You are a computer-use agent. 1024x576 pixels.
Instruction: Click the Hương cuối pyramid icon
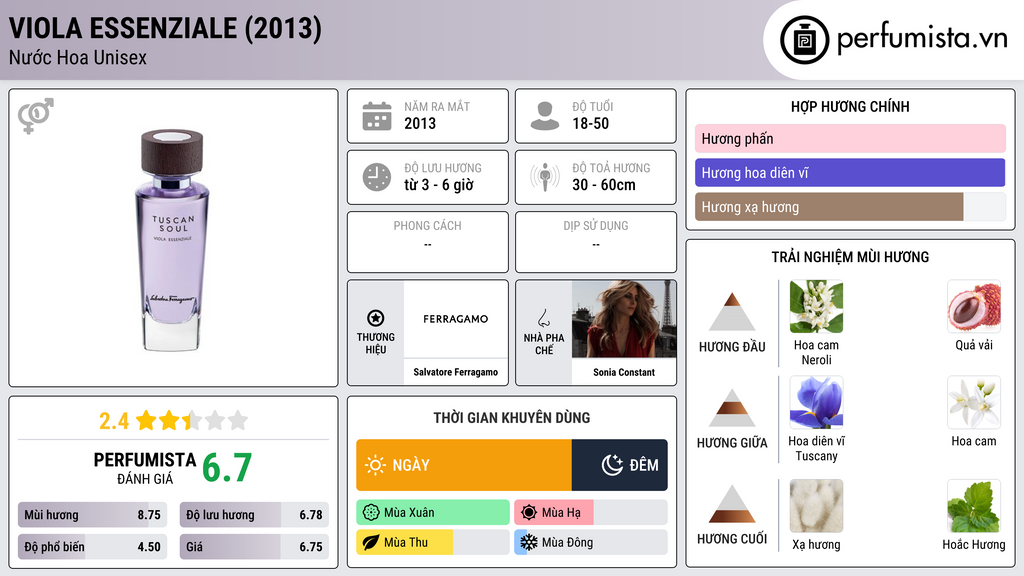pos(732,504)
